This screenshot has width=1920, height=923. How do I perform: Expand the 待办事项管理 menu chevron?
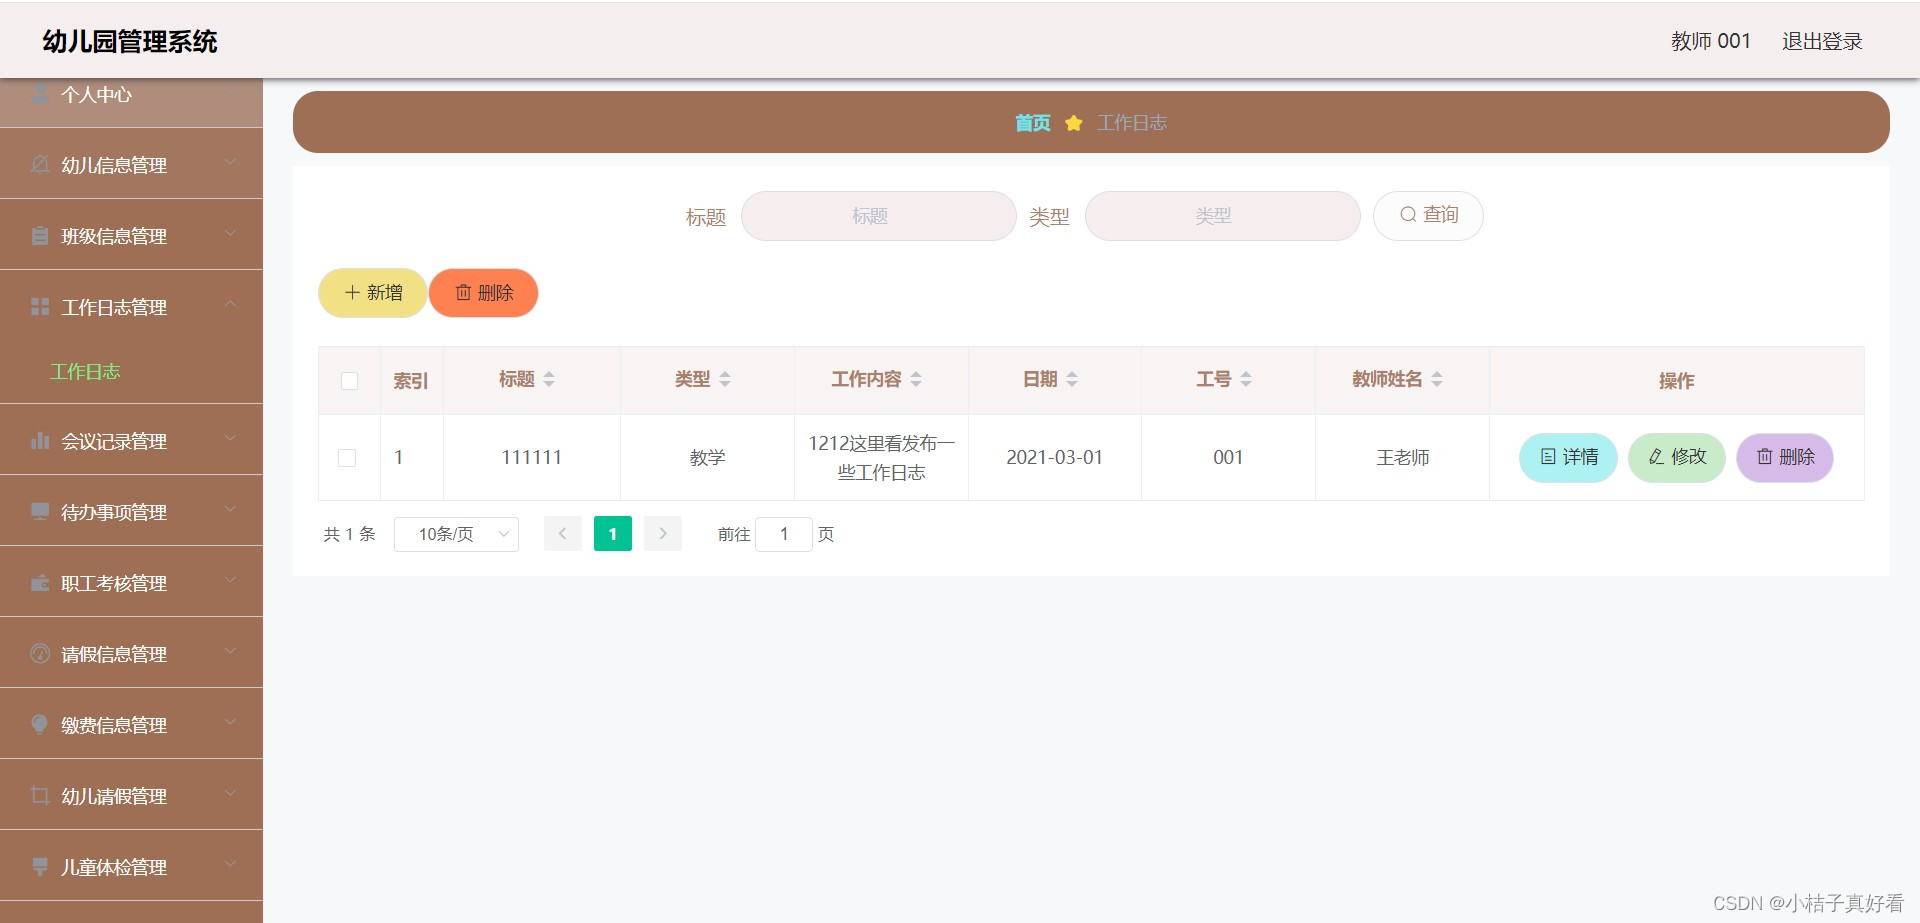point(230,509)
